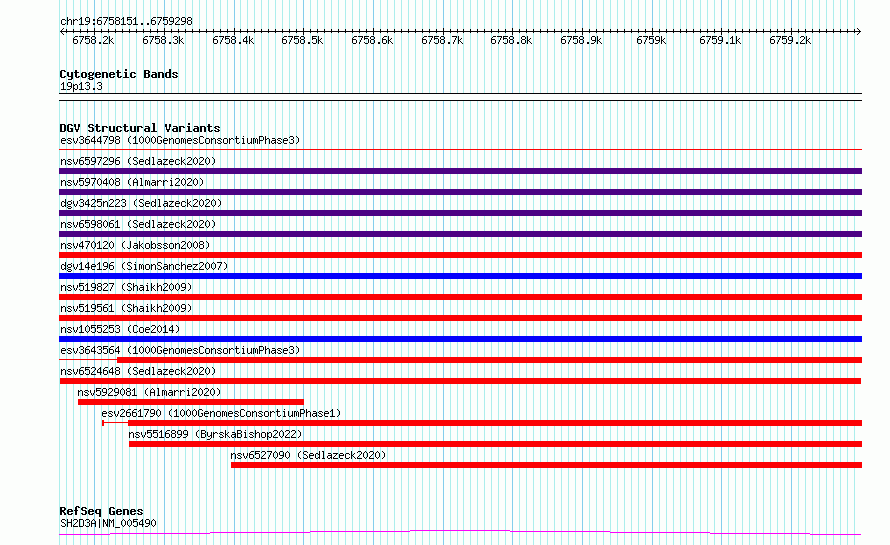The height and width of the screenshot is (545, 890).
Task: Click the magenta SH2D3A gene line
Action: click(460, 533)
